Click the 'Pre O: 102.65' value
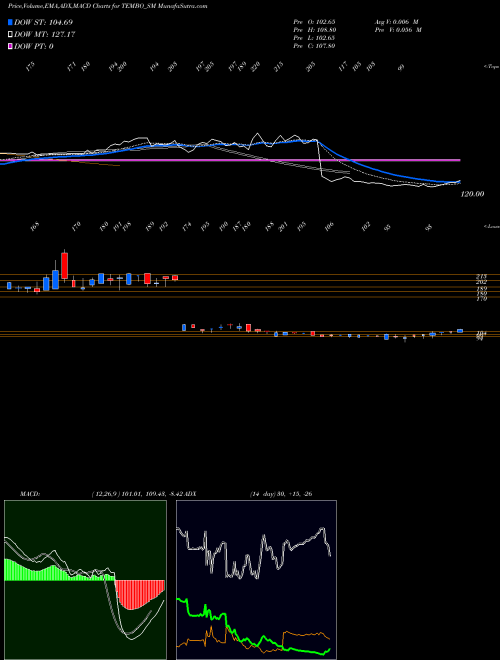 314,21
